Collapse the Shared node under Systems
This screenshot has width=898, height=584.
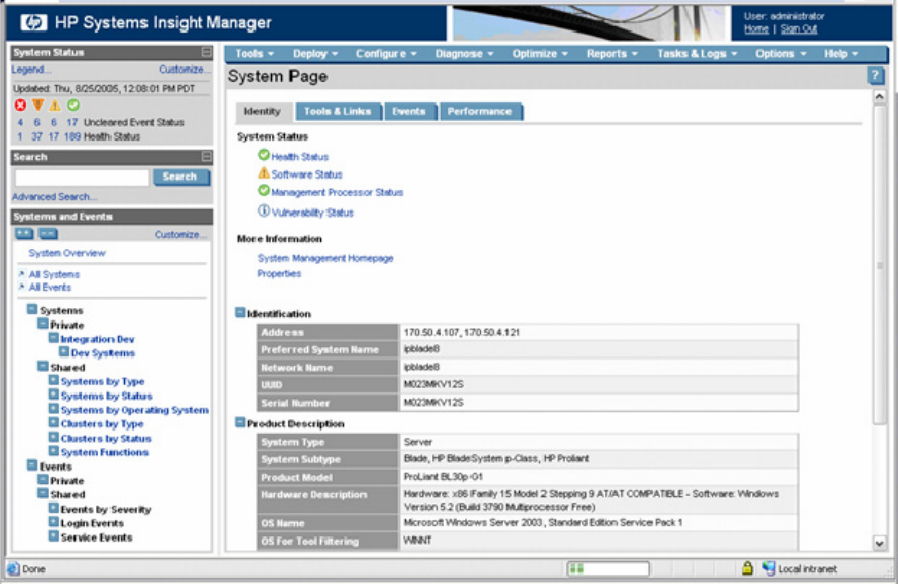pos(43,366)
